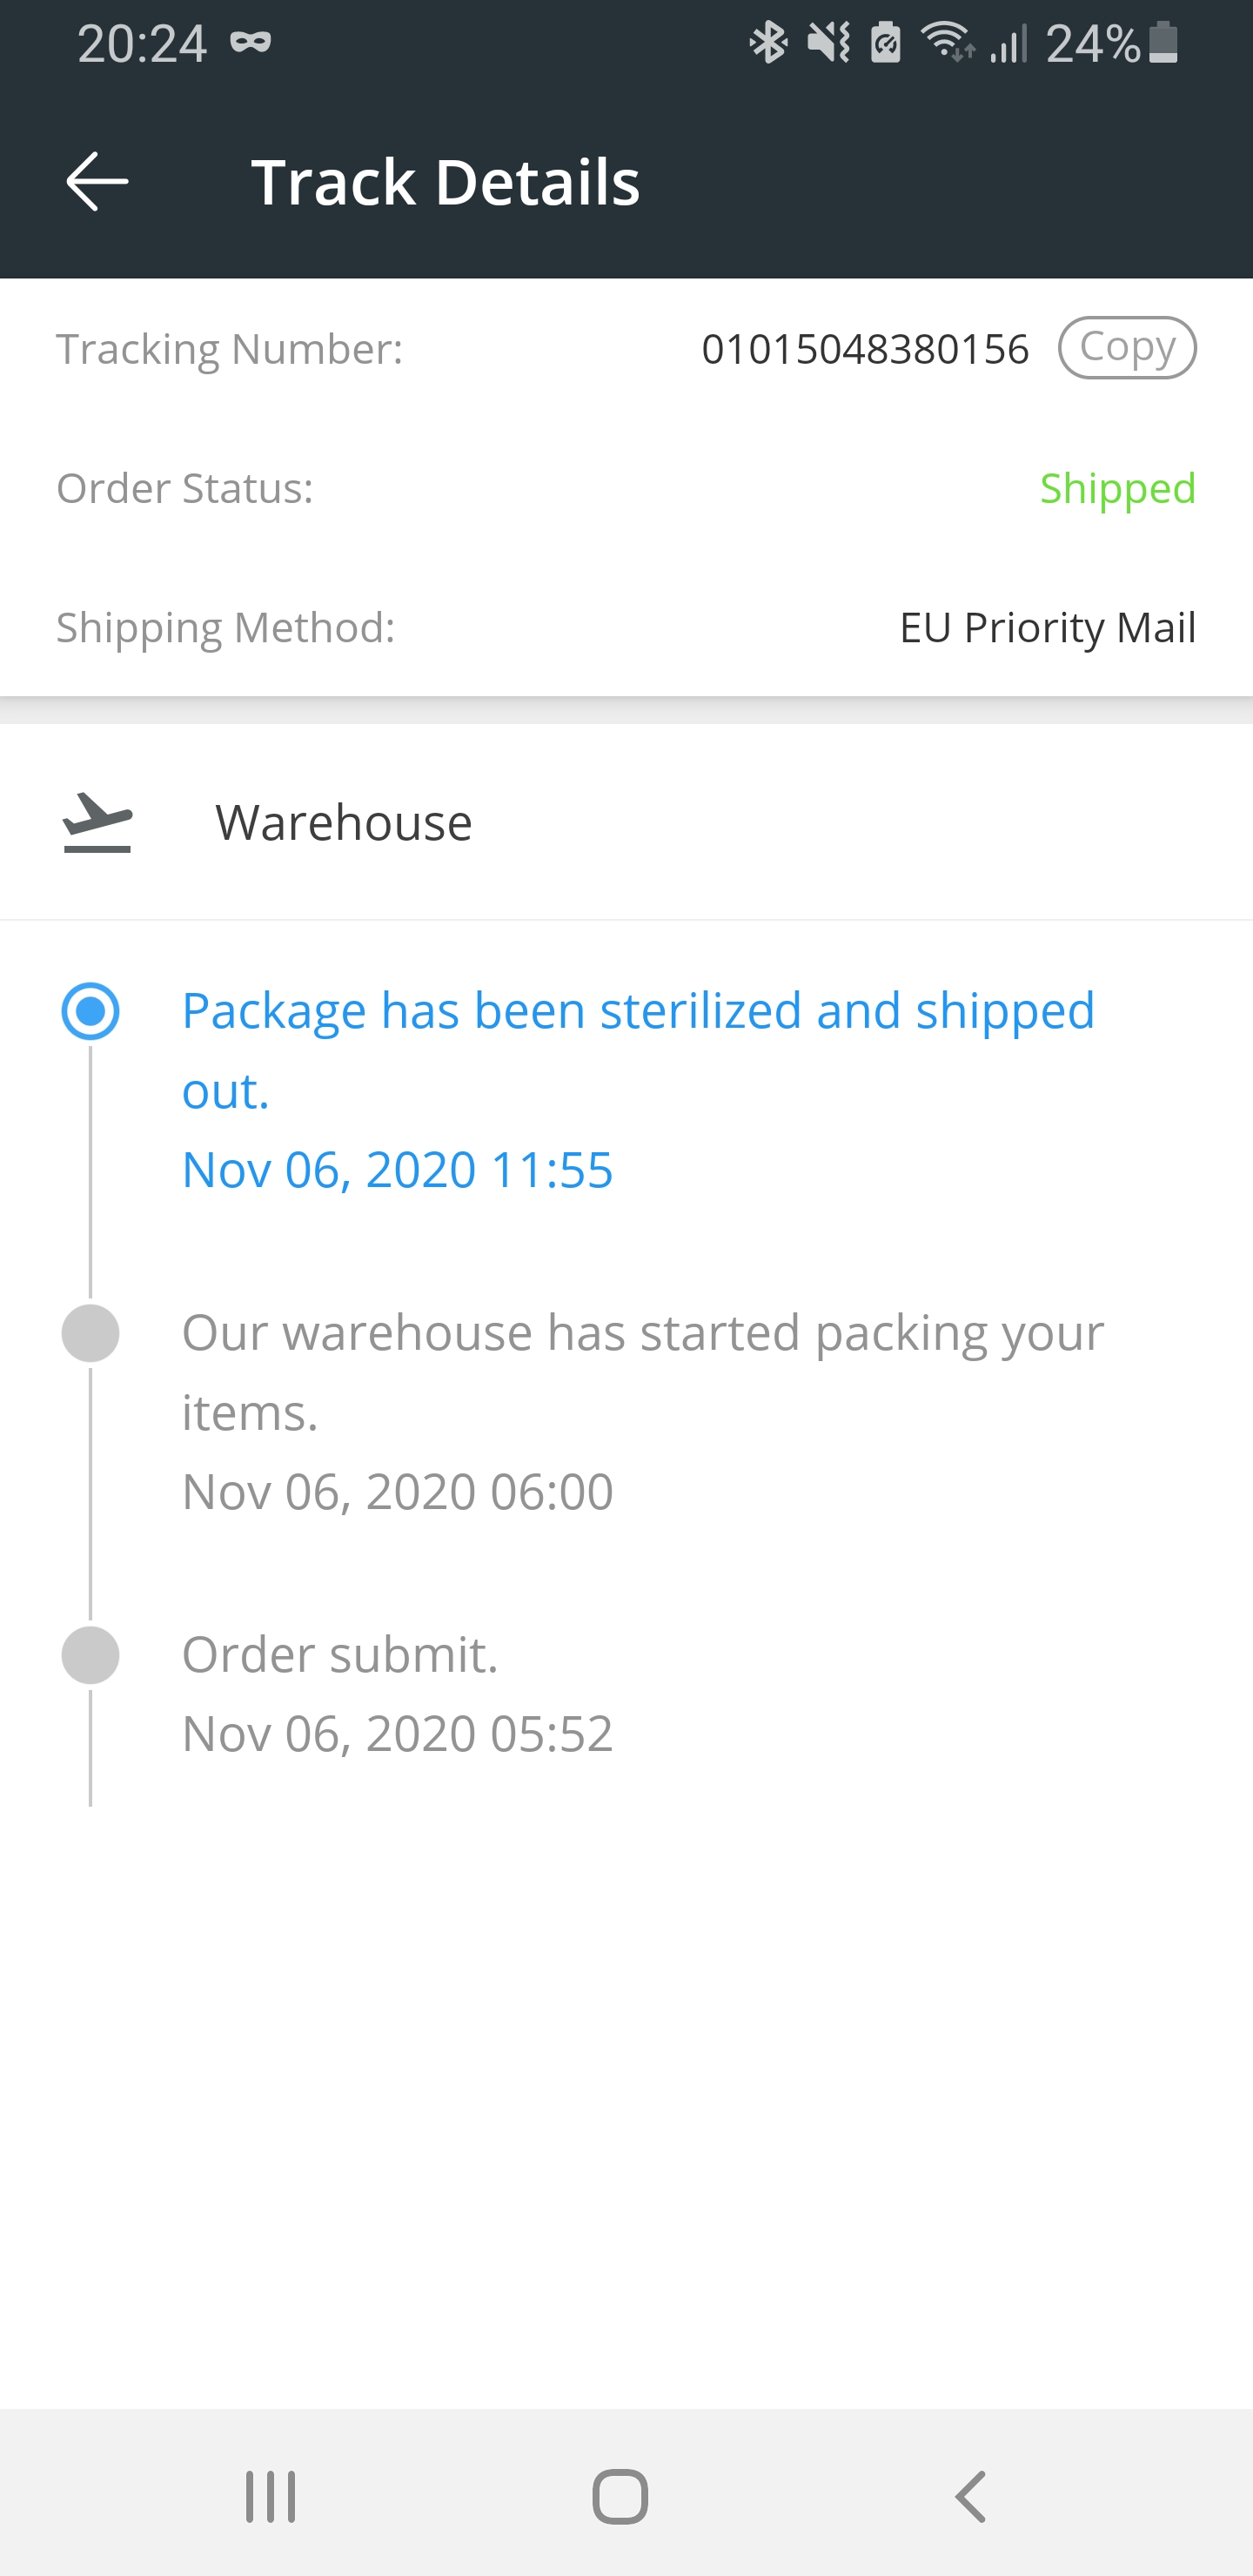Tap the Bluetooth status icon
Screen dimensions: 1253x2576
click(768, 43)
